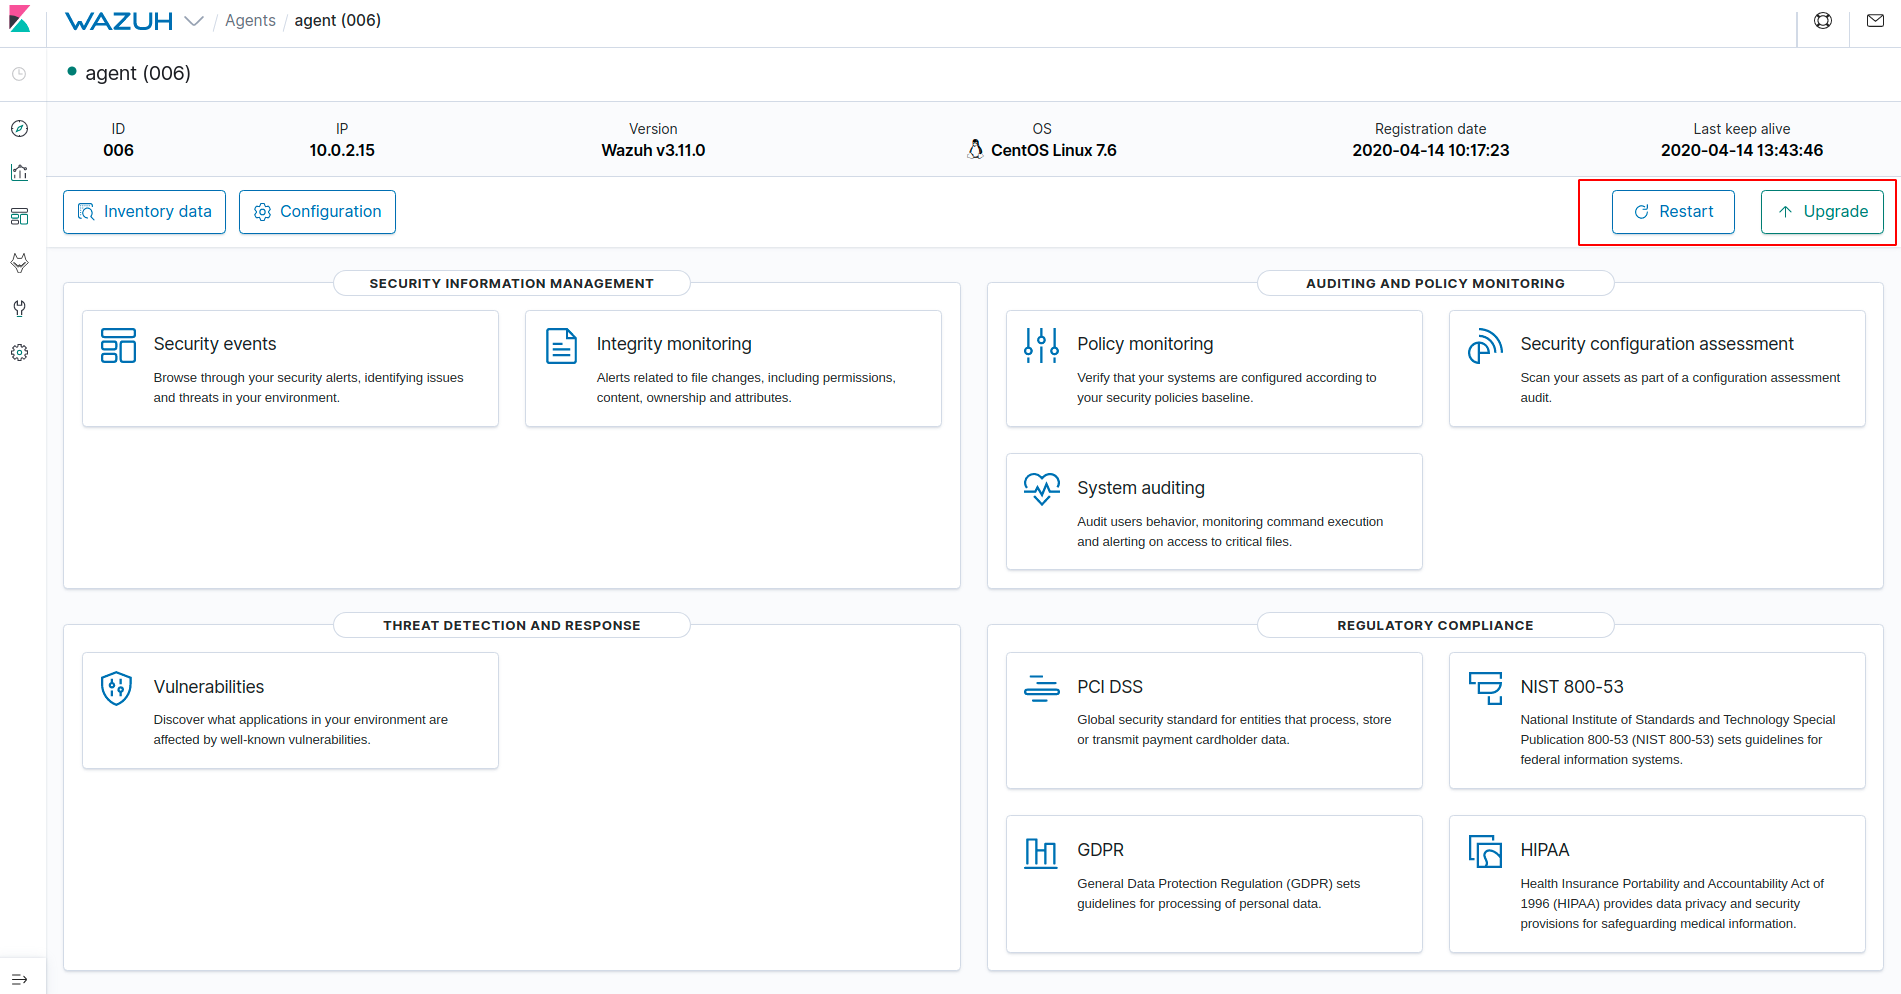The image size is (1901, 994).
Task: Click the HIPAA description text
Action: click(x=1672, y=904)
